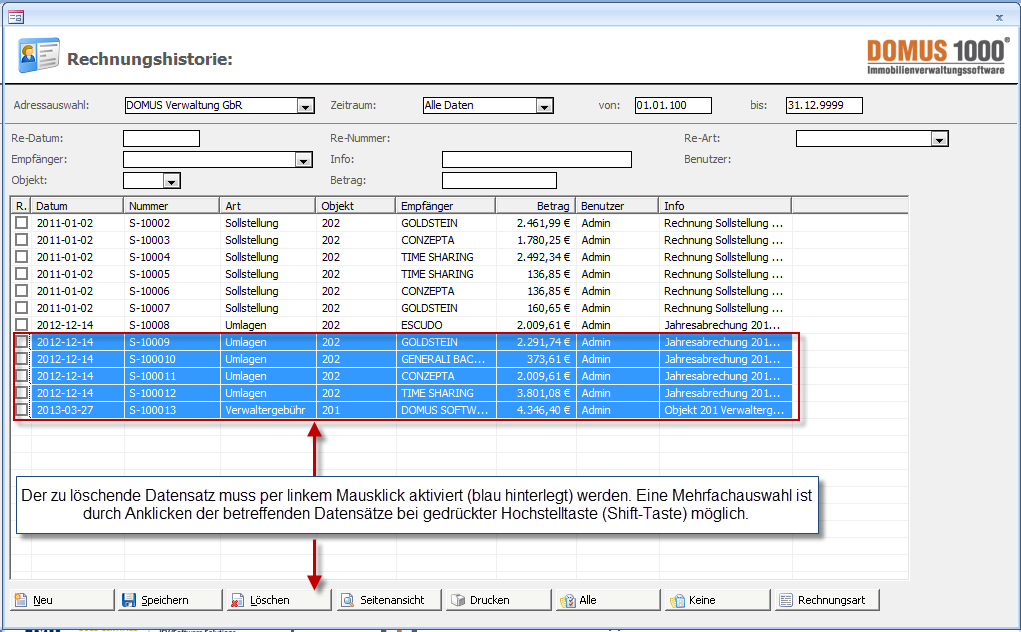1021x632 pixels.
Task: Check the box for invoice S-10003
Action: point(21,240)
